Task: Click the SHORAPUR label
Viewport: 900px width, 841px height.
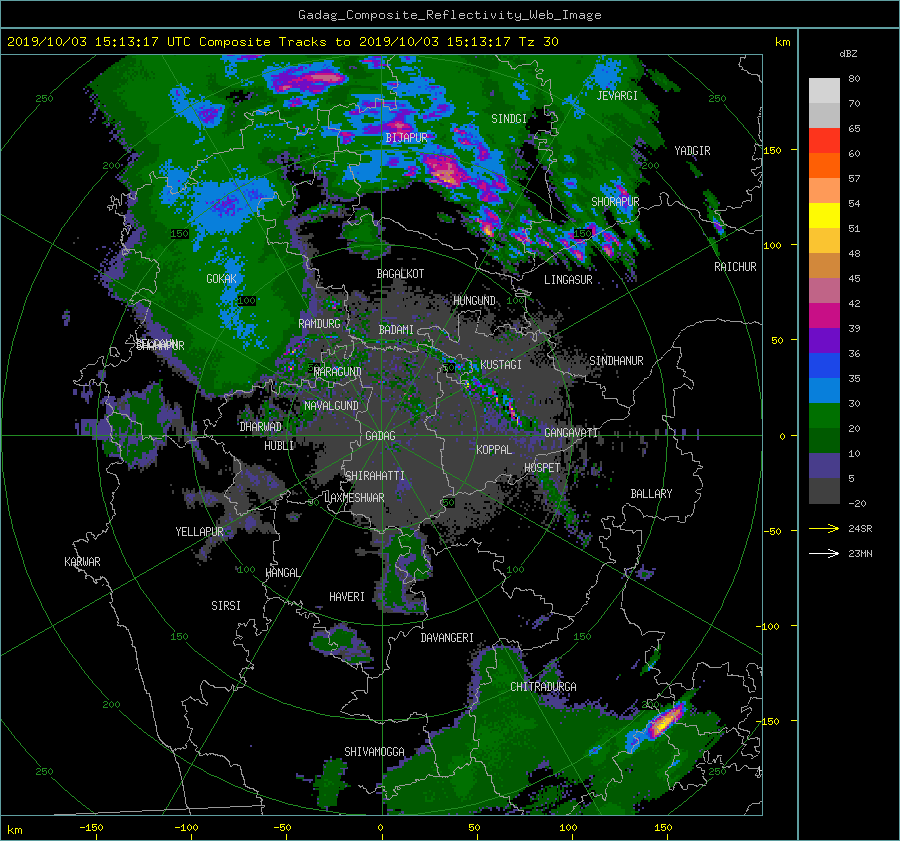Action: pos(615,202)
